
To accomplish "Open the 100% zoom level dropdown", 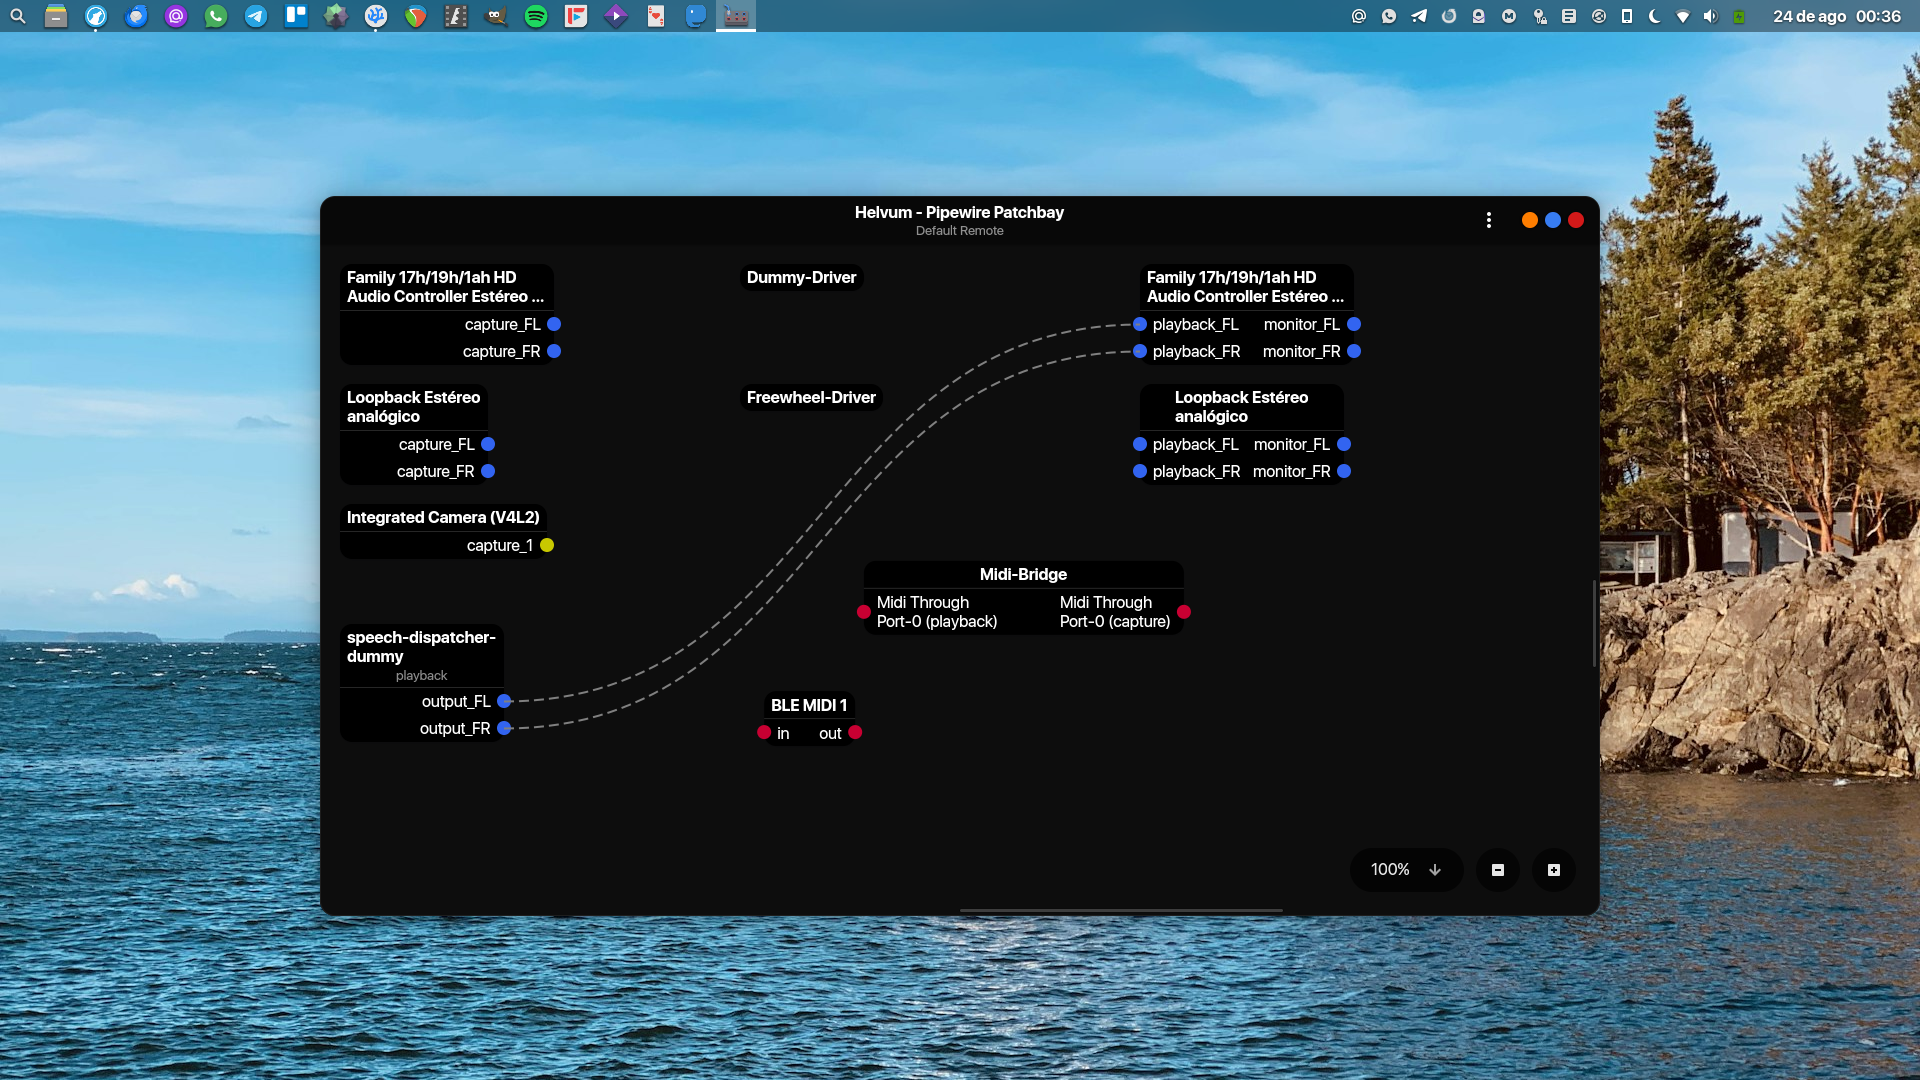I will pos(1406,870).
